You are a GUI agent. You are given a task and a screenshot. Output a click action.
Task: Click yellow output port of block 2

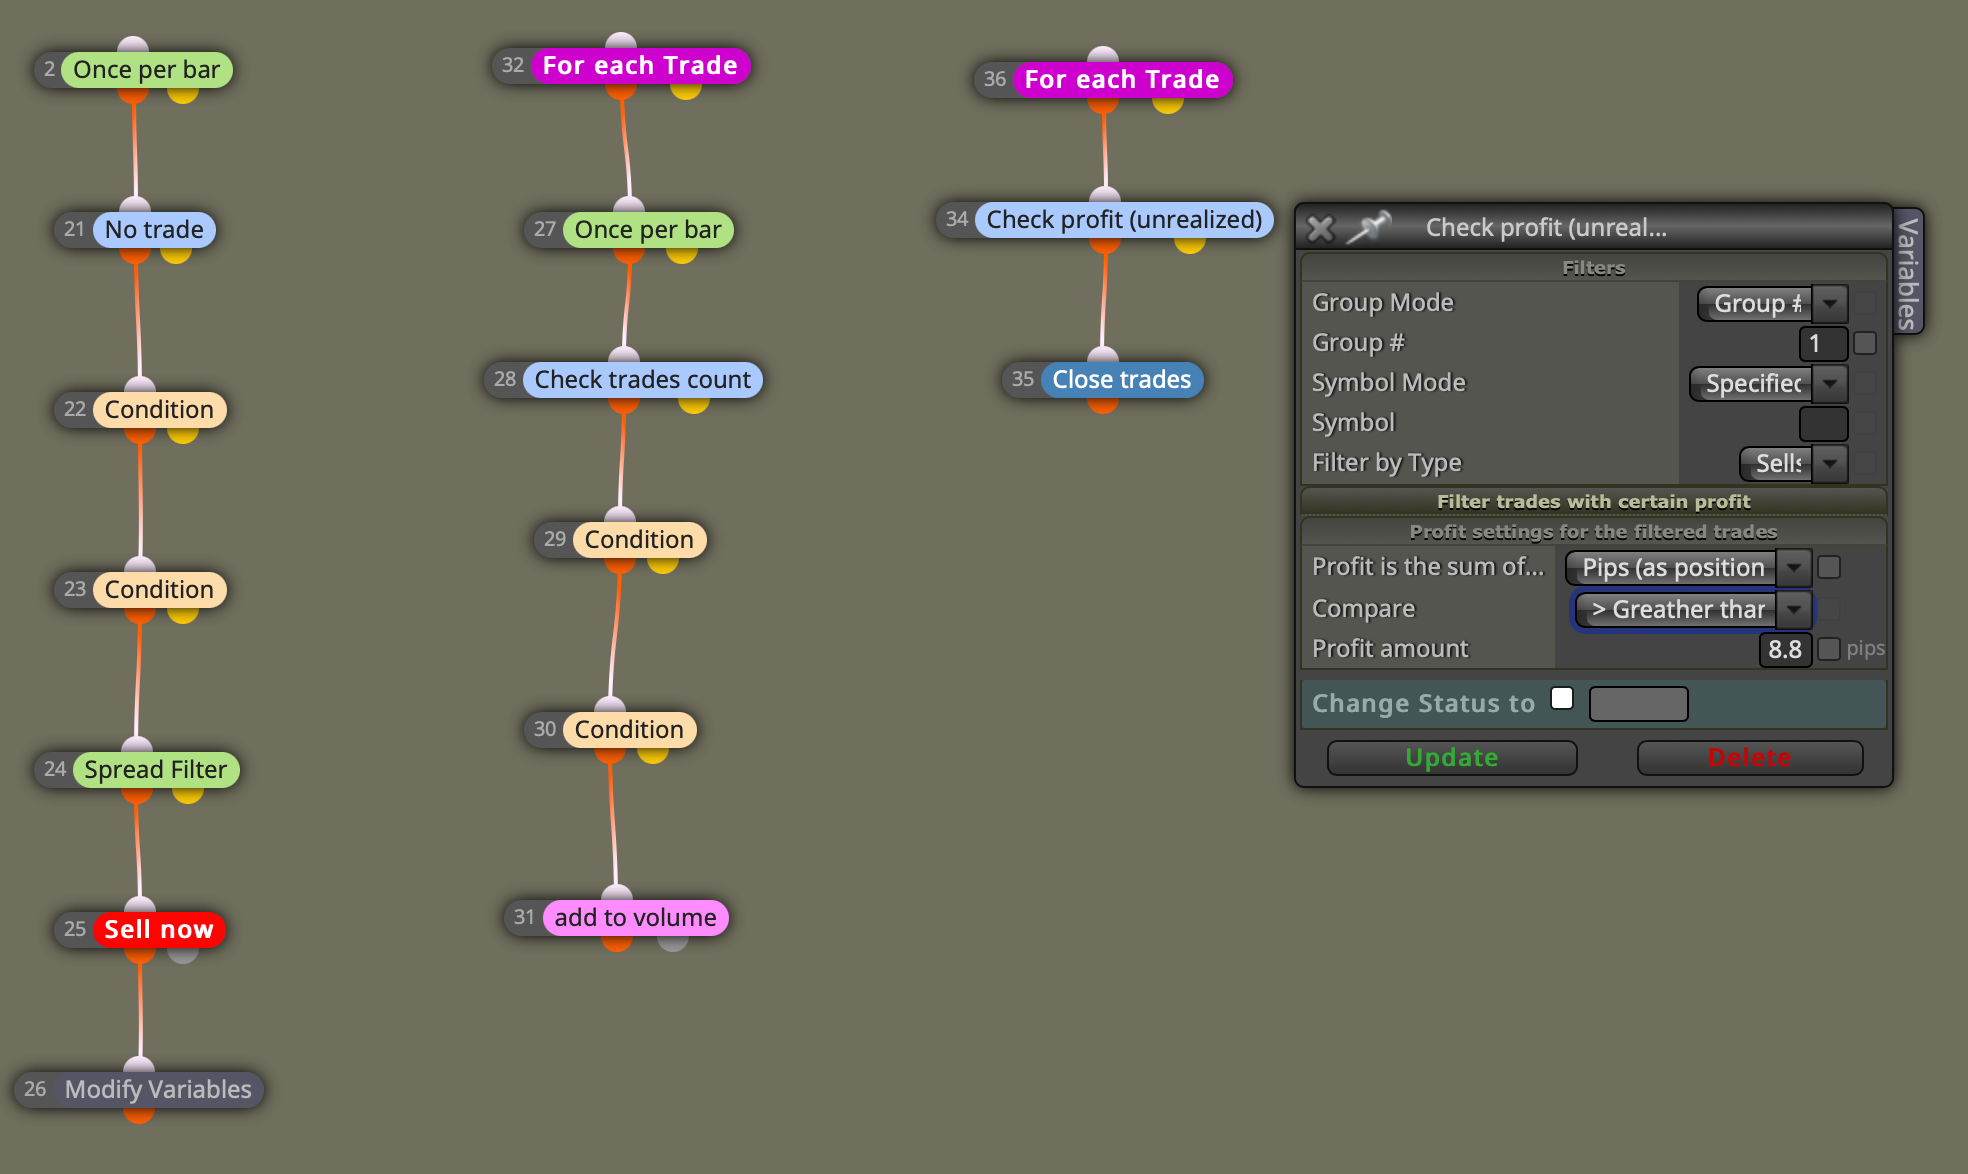tap(183, 94)
